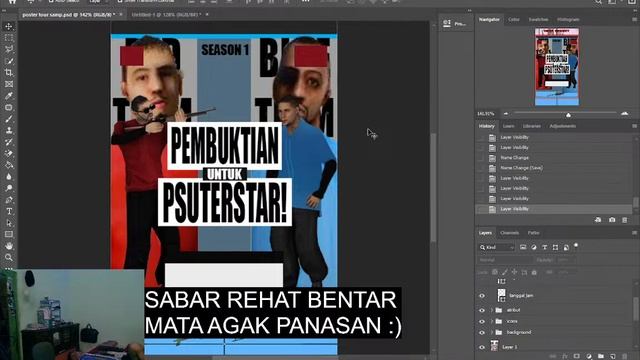Create new document from current history state

598,220
